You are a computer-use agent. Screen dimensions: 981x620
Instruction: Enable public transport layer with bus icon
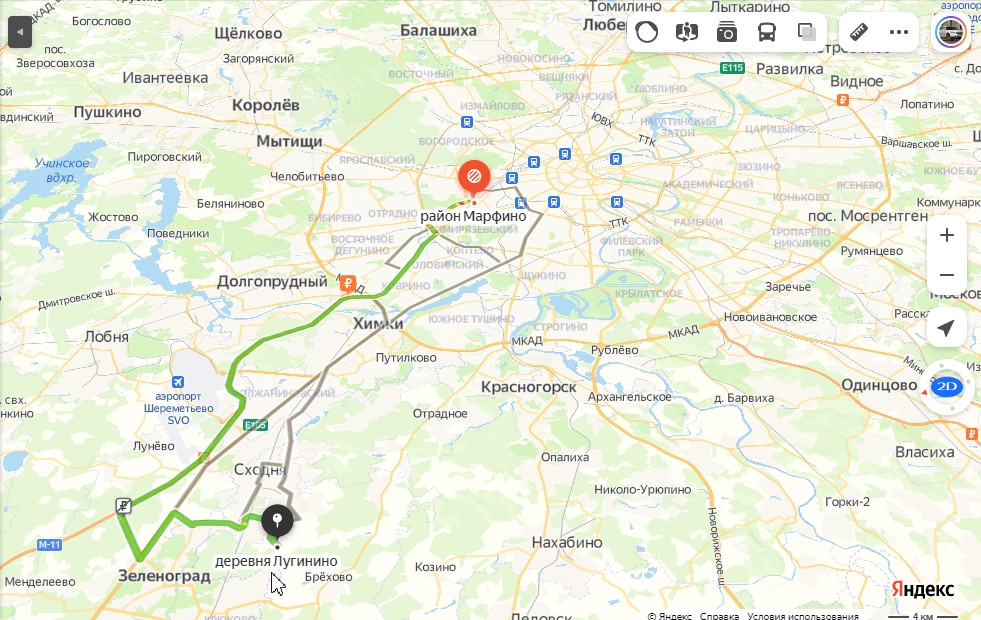[766, 32]
